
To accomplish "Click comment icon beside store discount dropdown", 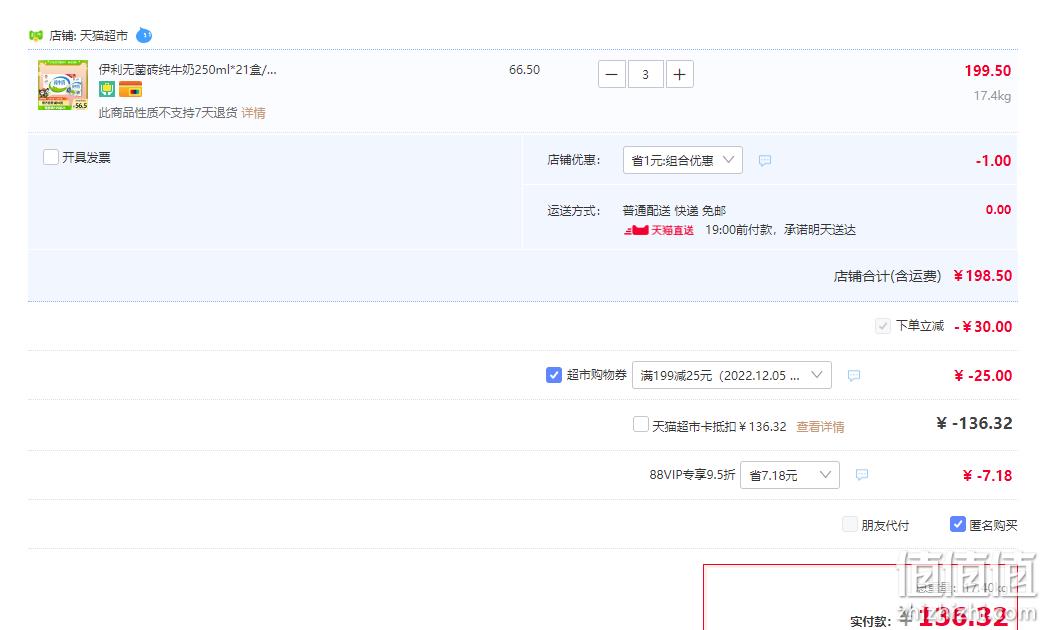I will point(765,160).
